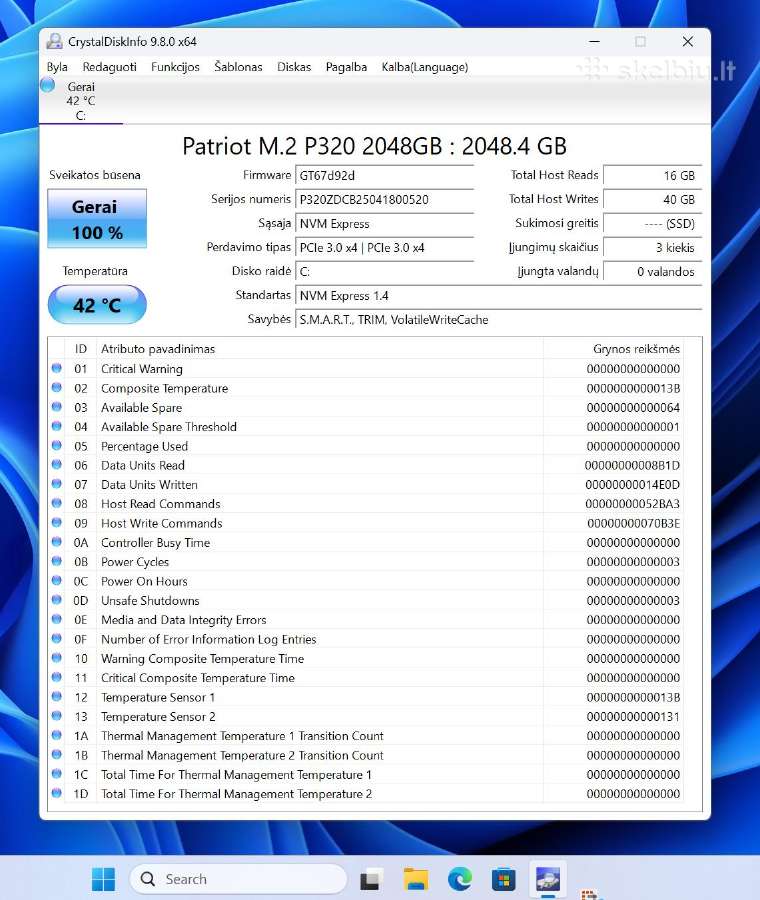
Task: Select the C: drive tab with Gerai status
Action: point(81,100)
